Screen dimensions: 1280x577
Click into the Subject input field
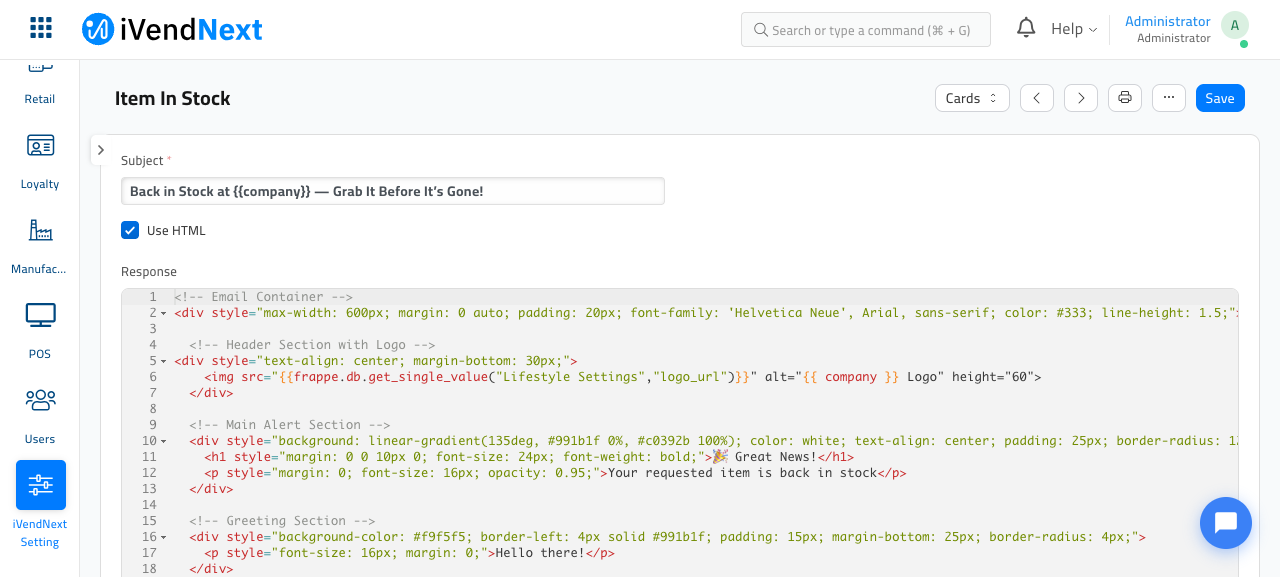[x=393, y=191]
